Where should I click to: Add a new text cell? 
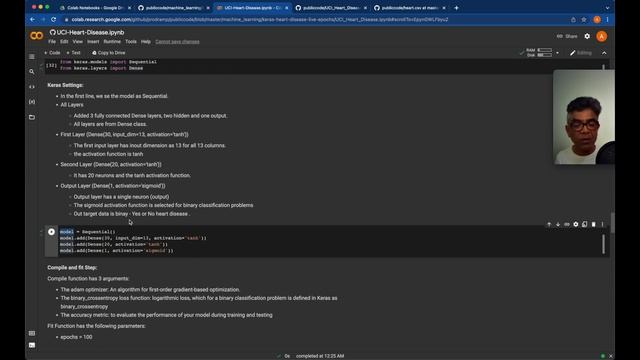73,53
